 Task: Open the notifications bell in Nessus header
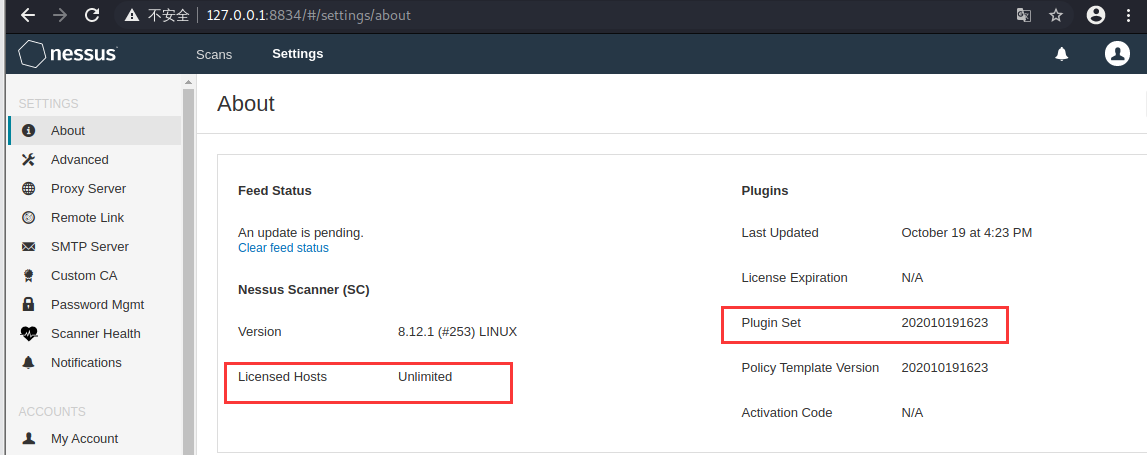pyautogui.click(x=1061, y=54)
